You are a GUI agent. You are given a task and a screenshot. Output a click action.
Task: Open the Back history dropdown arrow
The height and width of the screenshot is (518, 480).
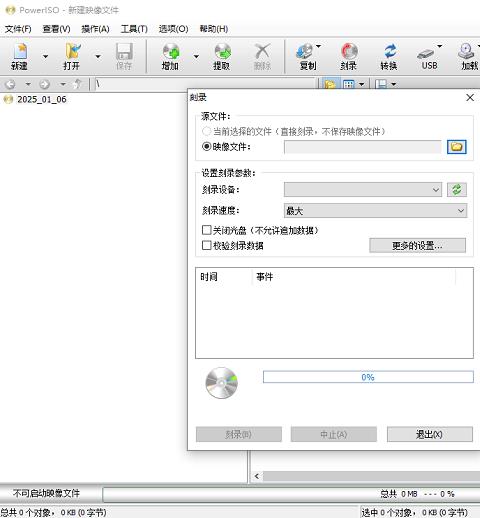click(28, 84)
